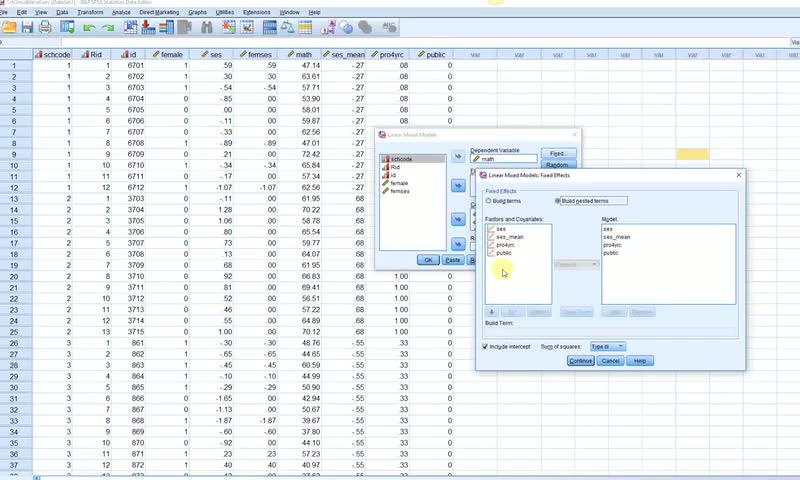Click the Go to case toolbar icon
Viewport: 800px width, 480px height.
point(131,27)
